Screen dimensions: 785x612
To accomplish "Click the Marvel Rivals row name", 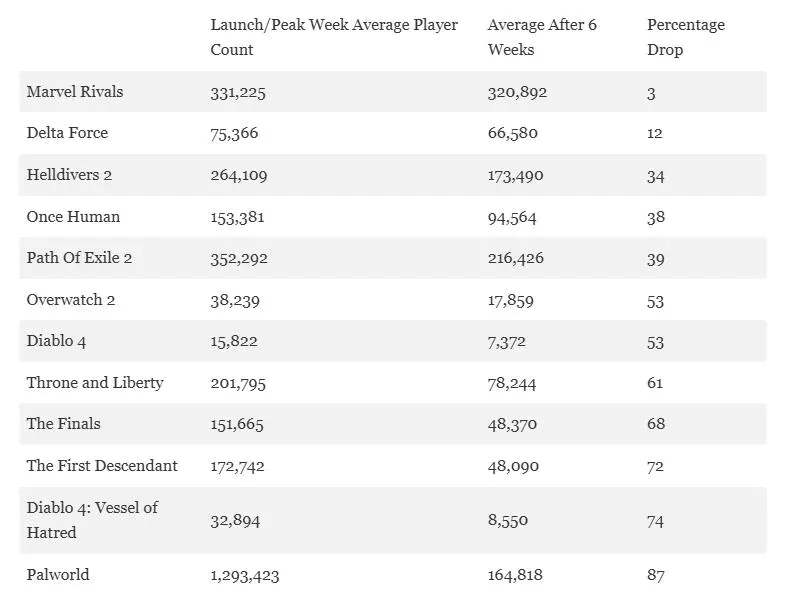I will 75,92.
